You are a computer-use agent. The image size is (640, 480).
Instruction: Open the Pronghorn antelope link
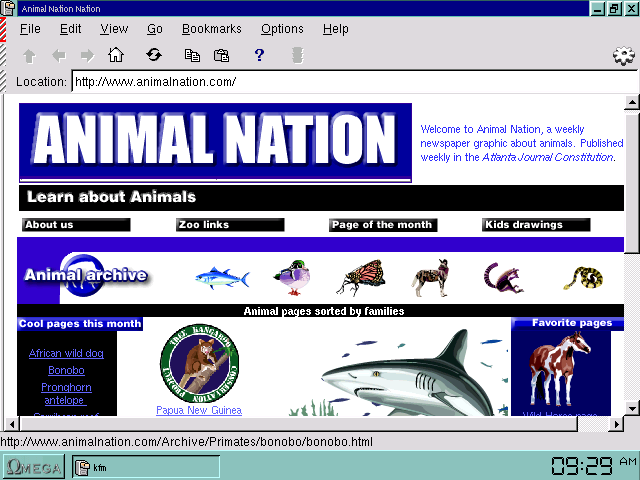coord(66,393)
